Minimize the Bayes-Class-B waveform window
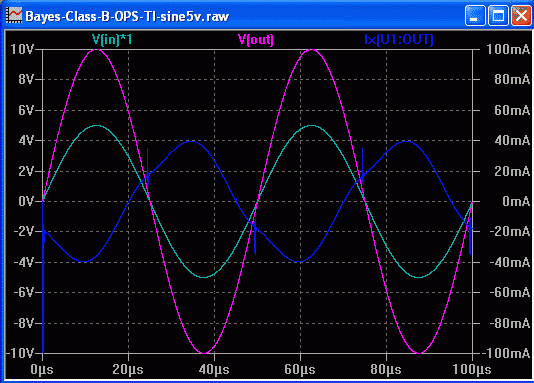 pos(475,16)
